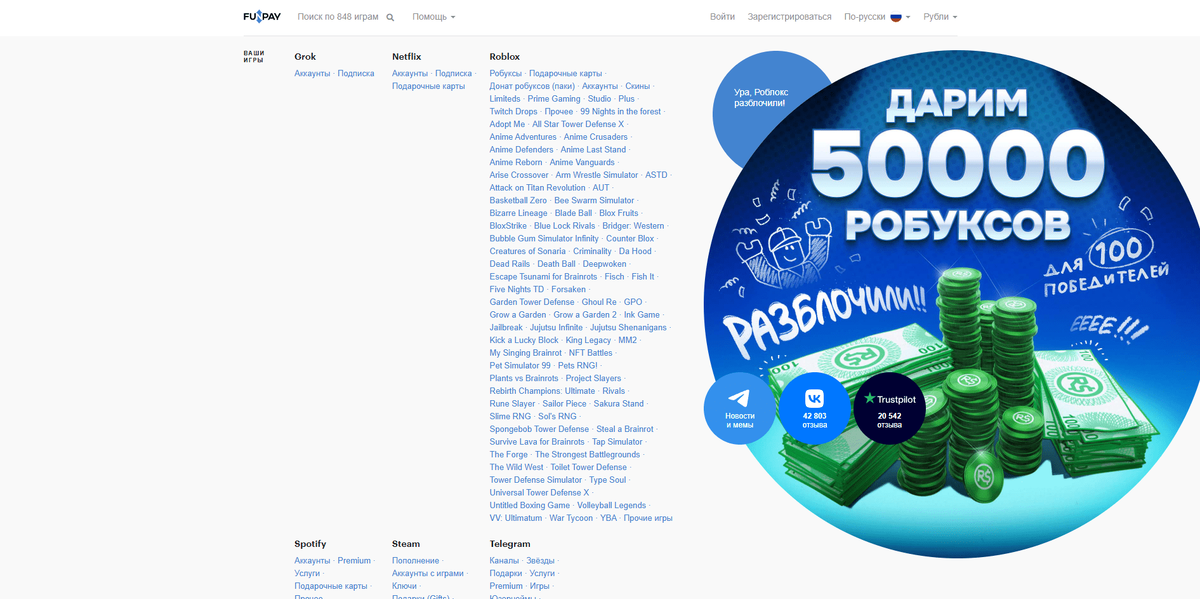Open the Trustpilot reviews circle
This screenshot has height=599, width=1200.
(889, 408)
